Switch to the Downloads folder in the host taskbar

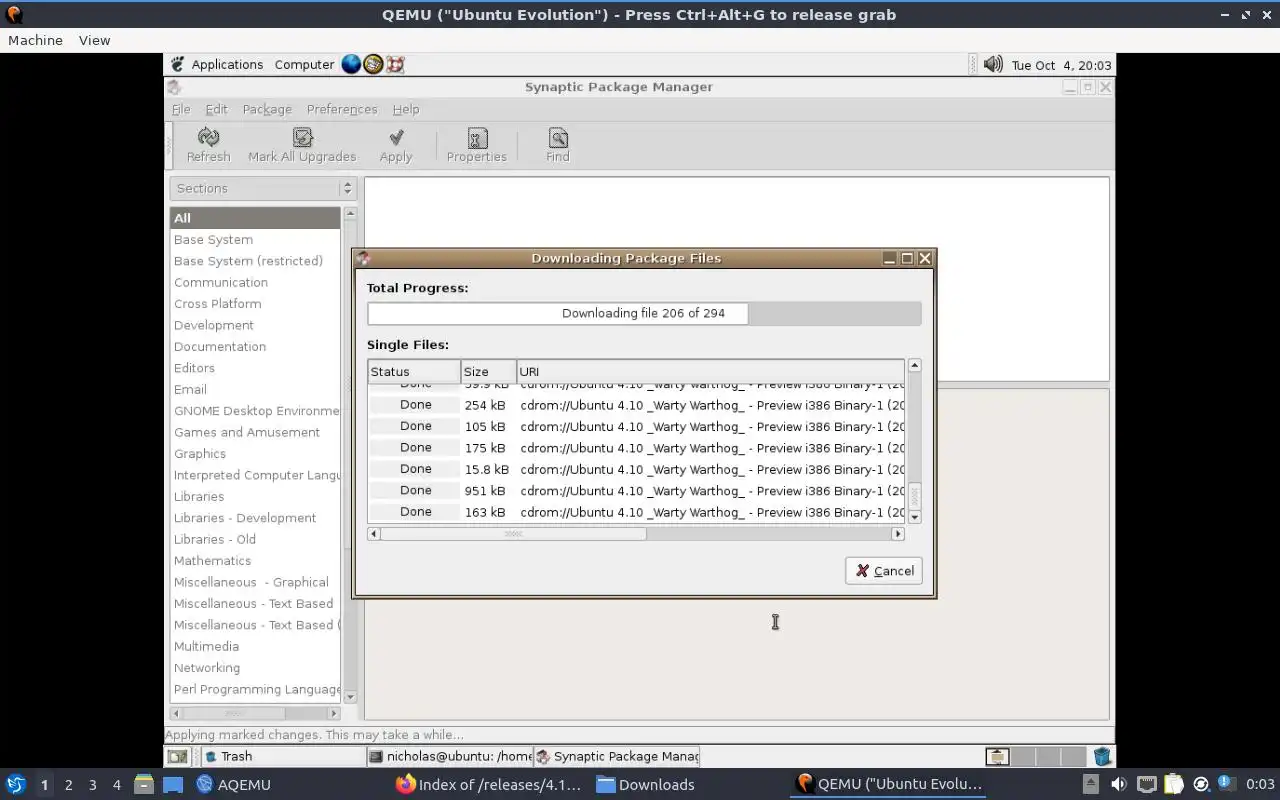point(645,784)
